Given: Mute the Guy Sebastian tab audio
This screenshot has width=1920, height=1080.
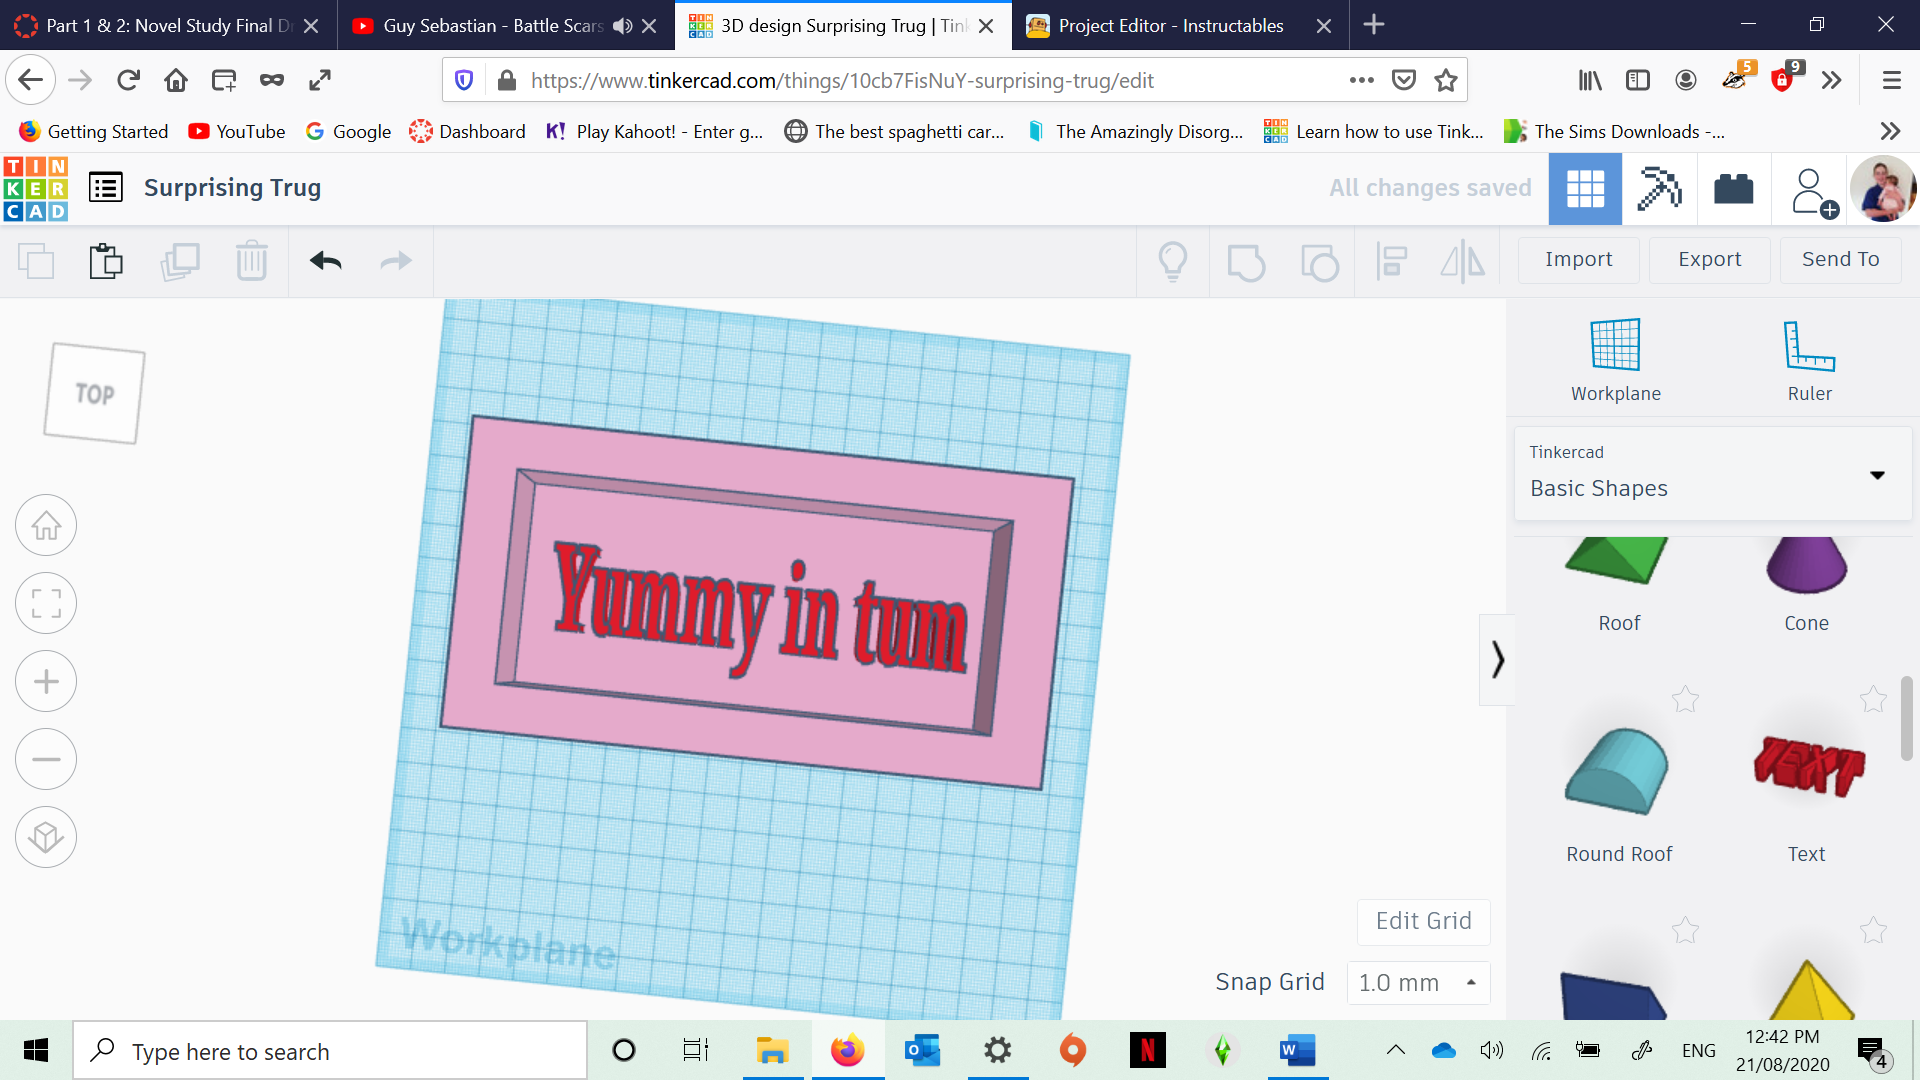Looking at the screenshot, I should click(622, 26).
